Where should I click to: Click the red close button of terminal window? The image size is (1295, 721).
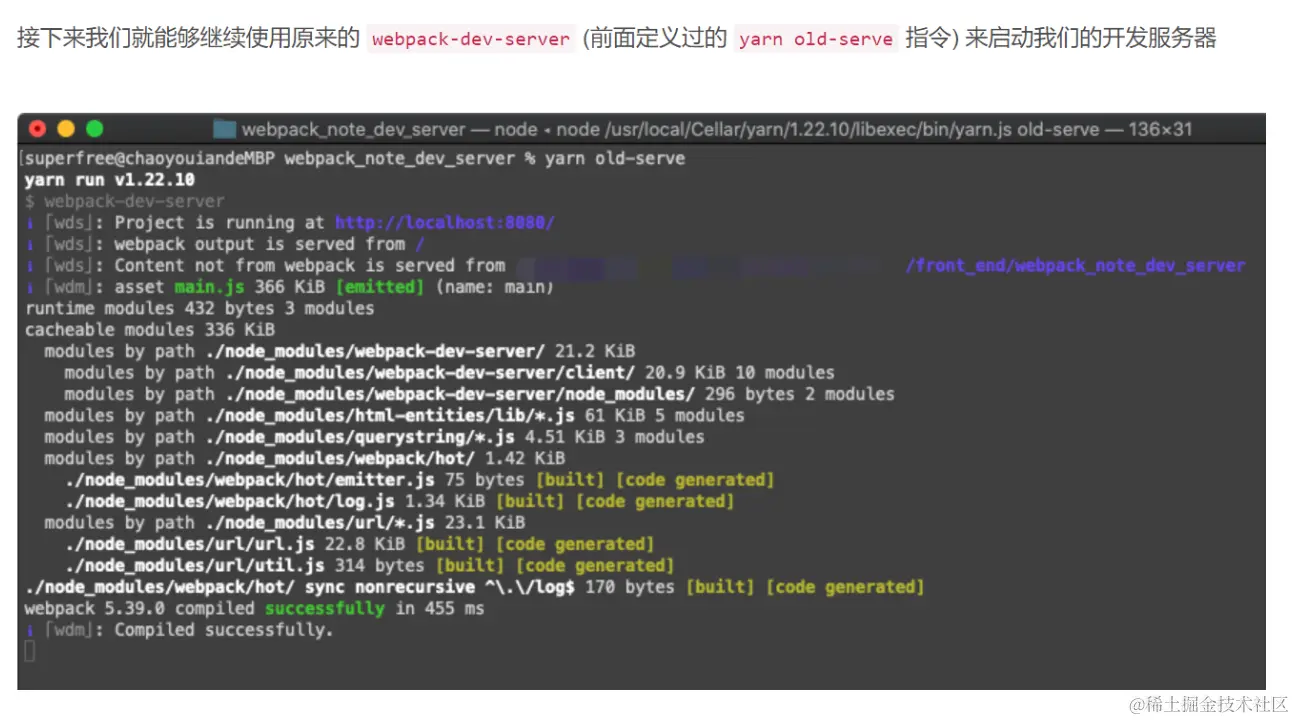click(38, 129)
